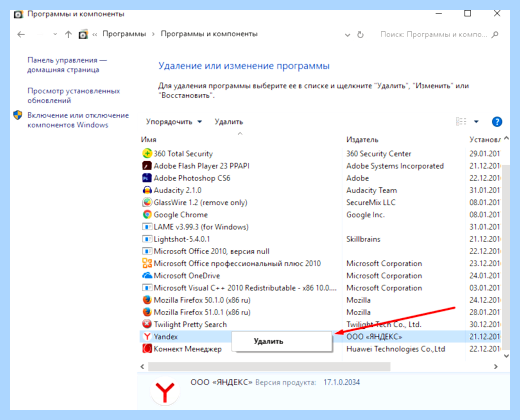Viewport: 520px width, 420px height.
Task: Click 360 Security Center publisher
Action: 379,154
